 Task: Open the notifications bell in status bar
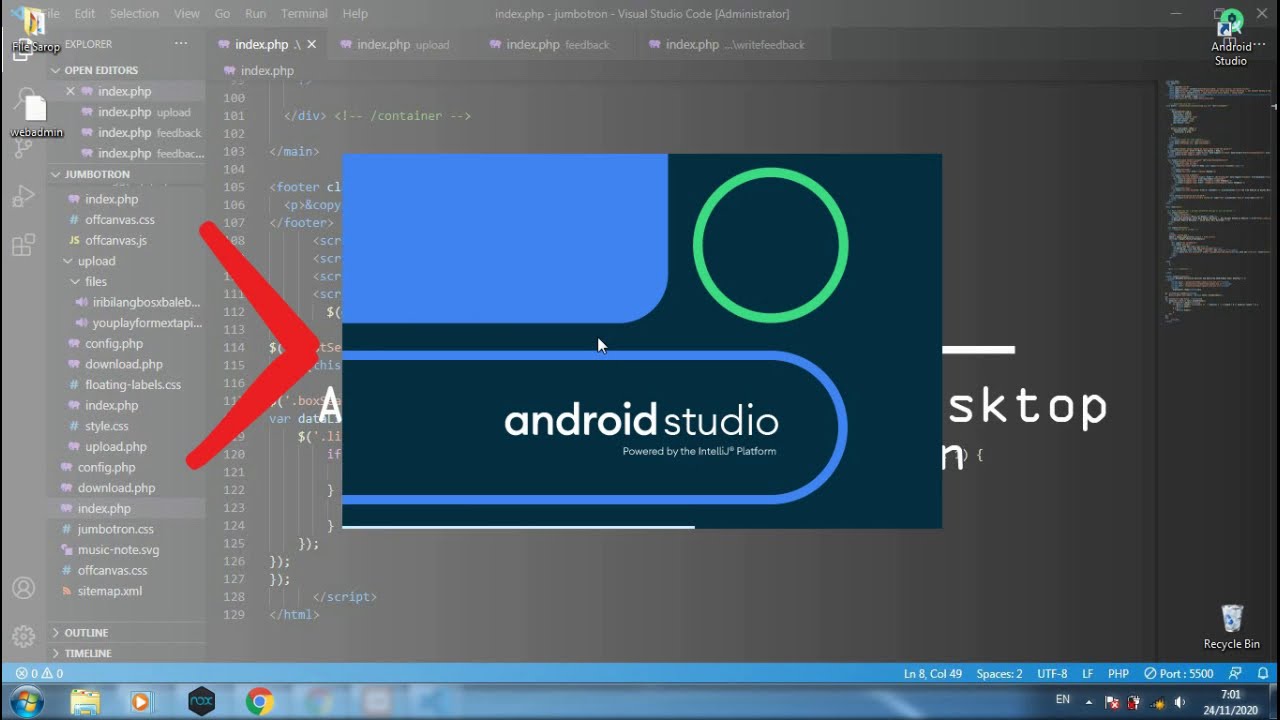click(x=1263, y=674)
